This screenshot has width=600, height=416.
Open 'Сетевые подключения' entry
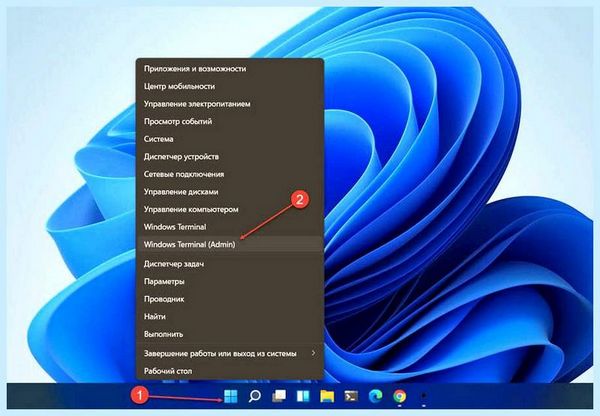[x=230, y=175]
